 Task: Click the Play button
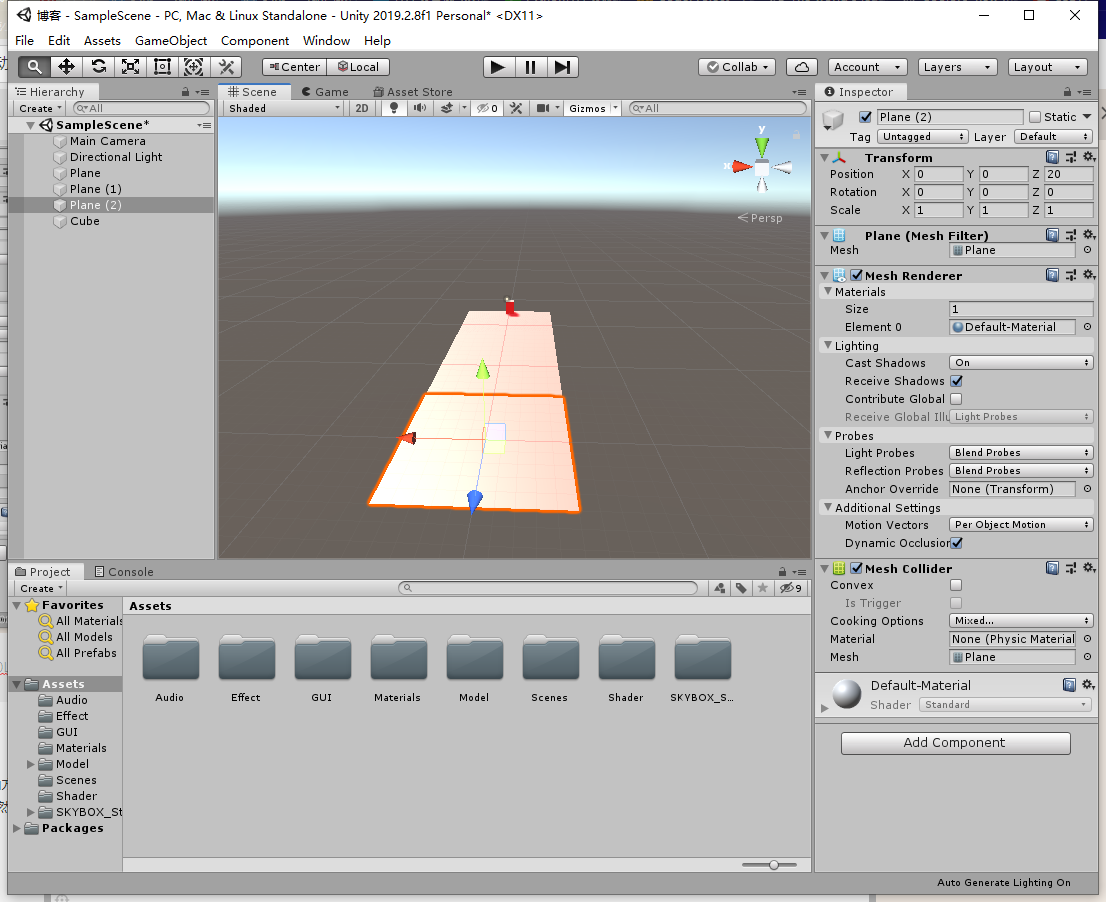[x=498, y=67]
